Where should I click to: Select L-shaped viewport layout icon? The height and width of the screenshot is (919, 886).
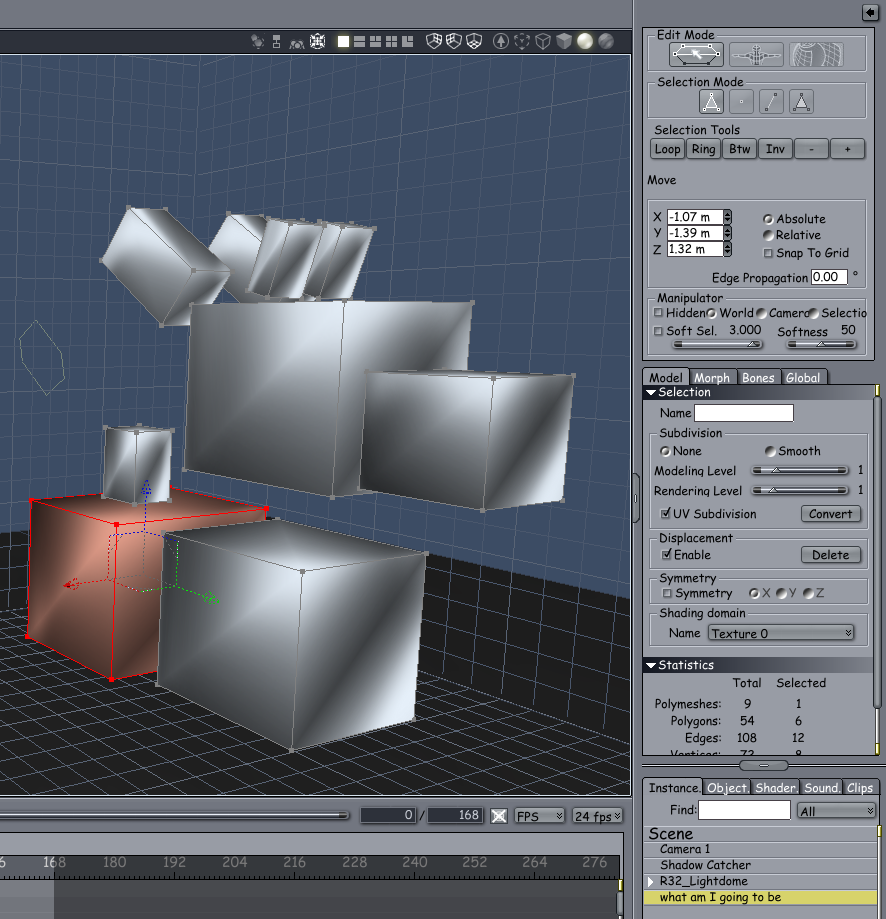pos(407,42)
